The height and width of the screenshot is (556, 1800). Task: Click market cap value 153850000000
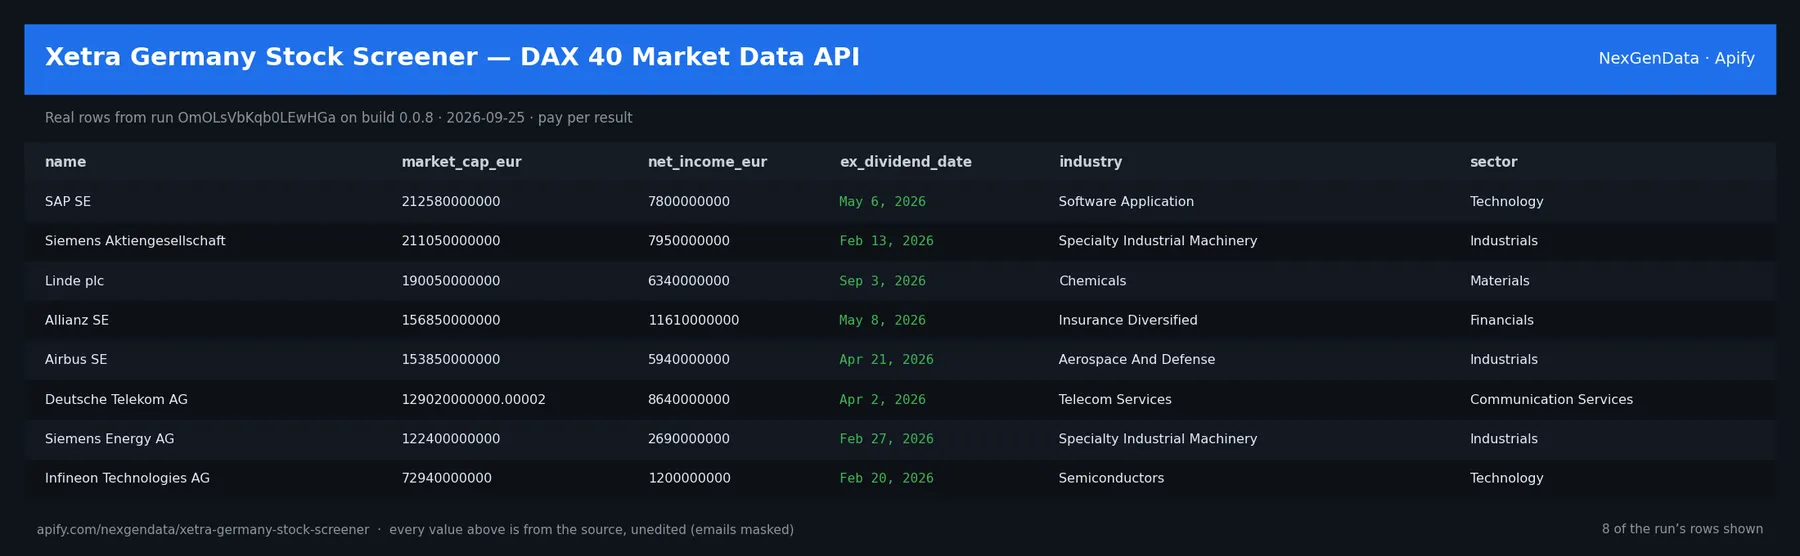451,360
